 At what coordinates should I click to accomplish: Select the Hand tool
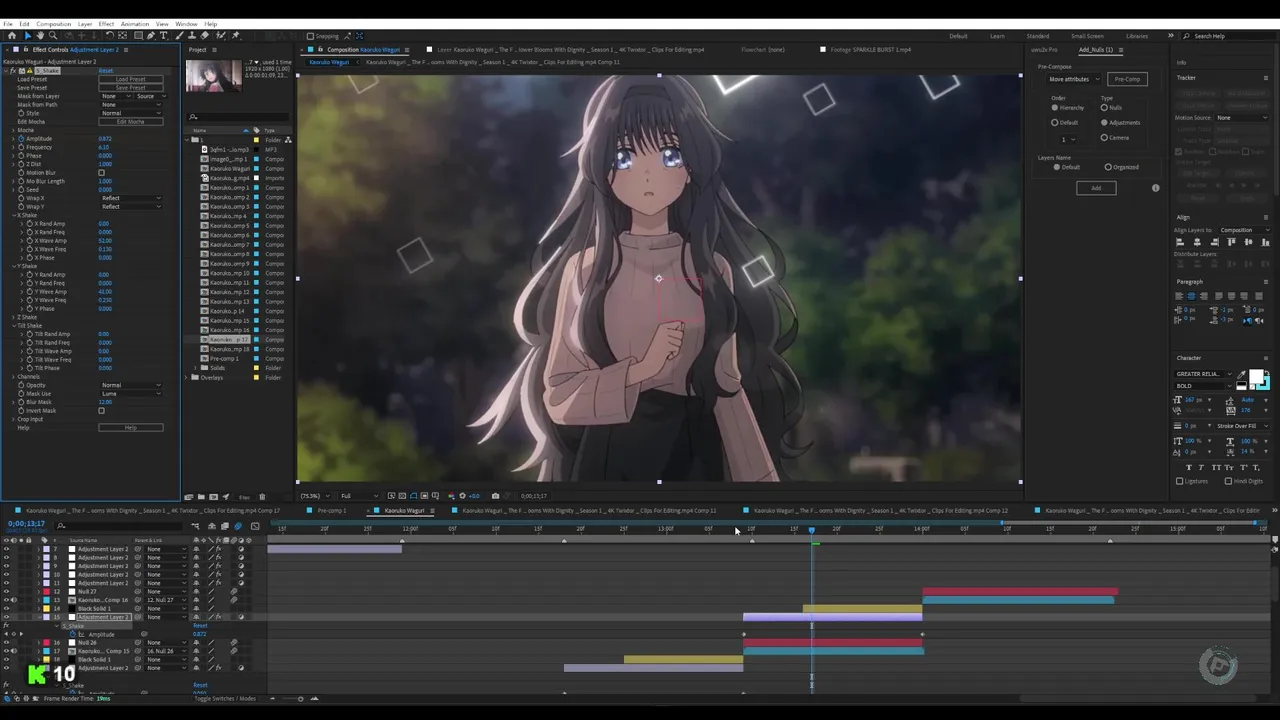(40, 35)
